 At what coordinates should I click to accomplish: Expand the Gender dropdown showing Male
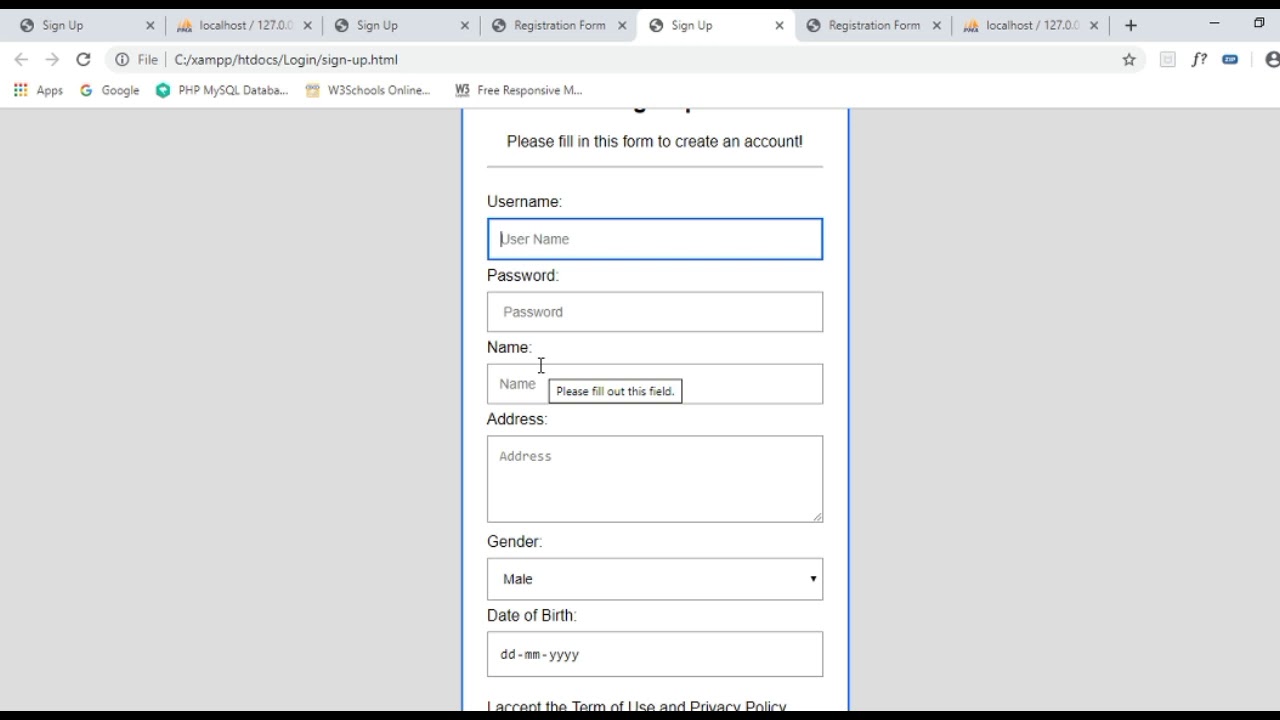[654, 579]
